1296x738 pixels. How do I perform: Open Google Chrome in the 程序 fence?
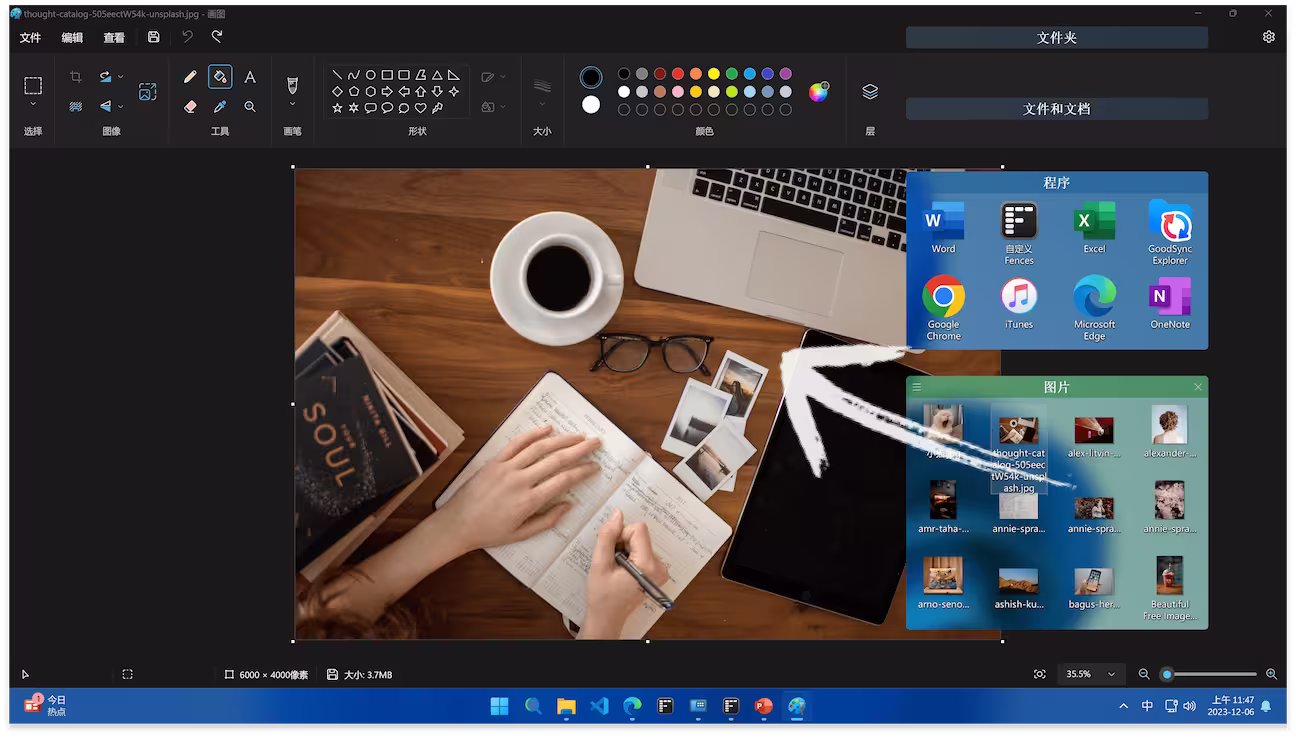pos(943,307)
